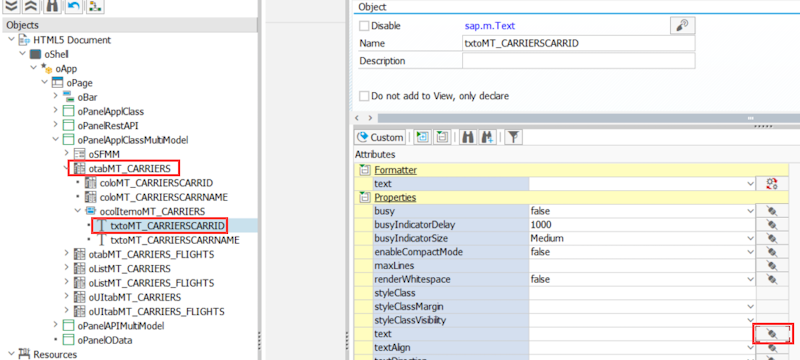This screenshot has height=360, width=800.
Task: Select otabMT_CARRIERS in the tree
Action: click(129, 168)
